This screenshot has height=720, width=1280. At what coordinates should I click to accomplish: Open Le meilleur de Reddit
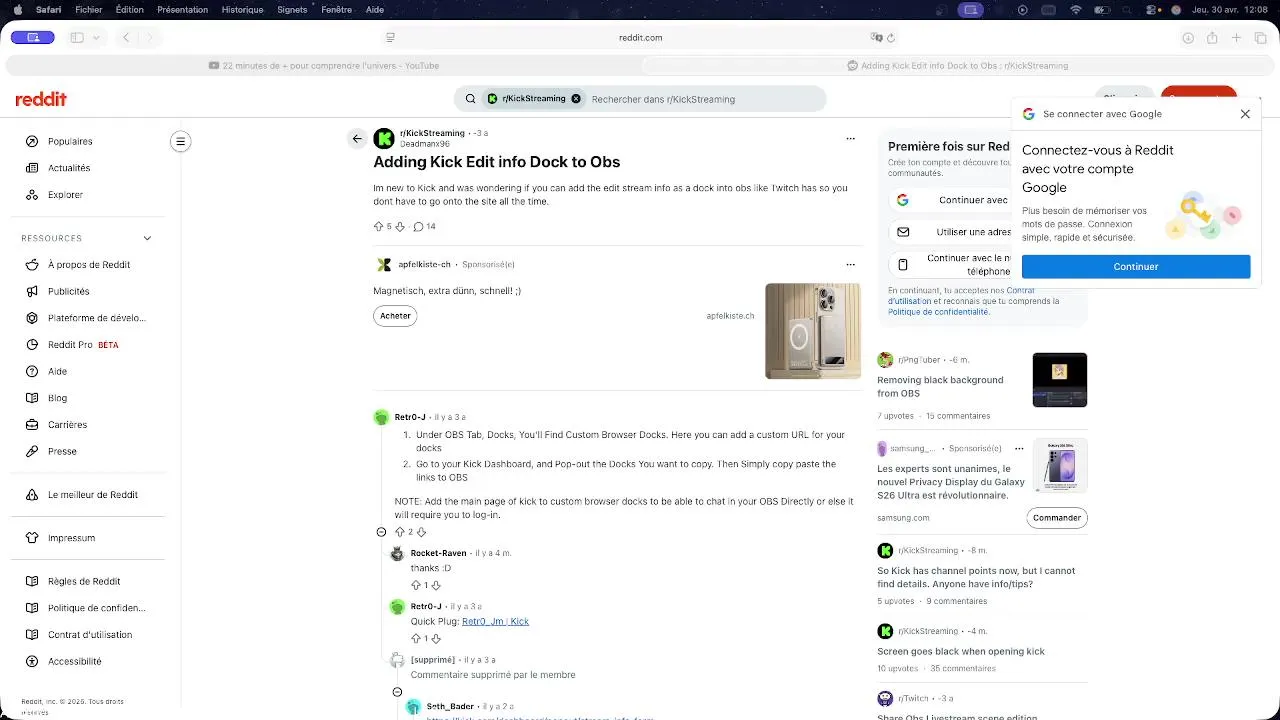(x=93, y=495)
